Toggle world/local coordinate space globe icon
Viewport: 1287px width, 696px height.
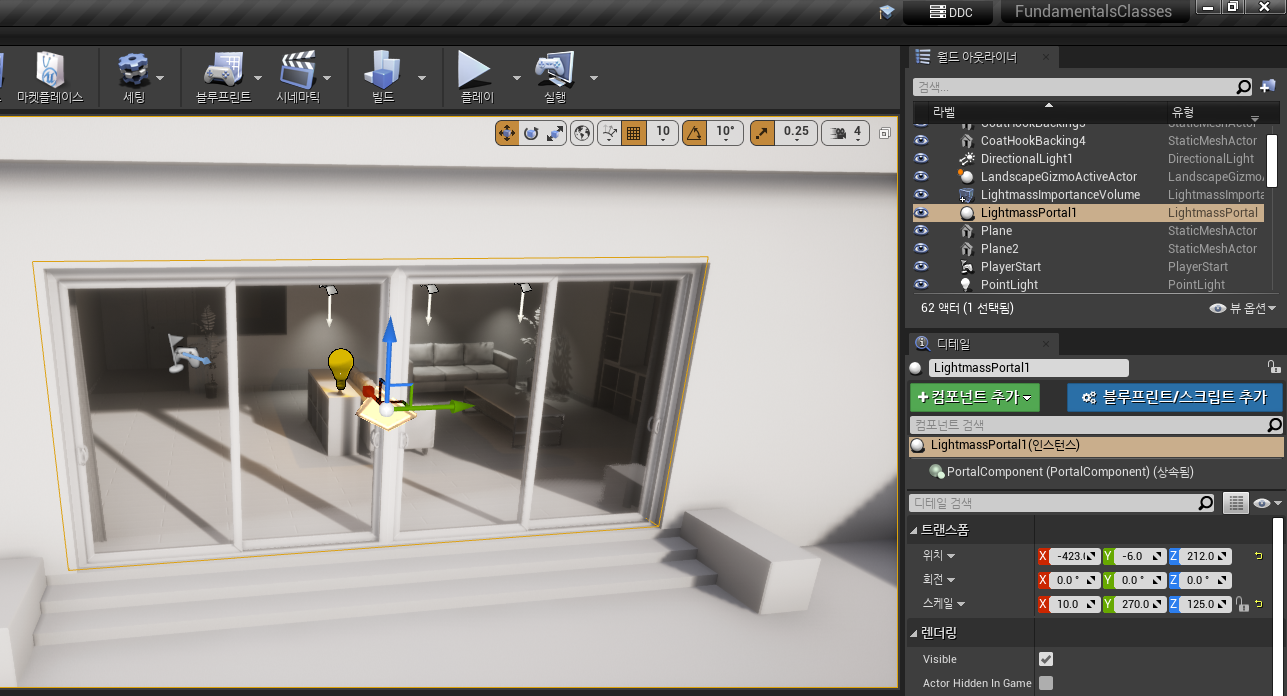582,133
